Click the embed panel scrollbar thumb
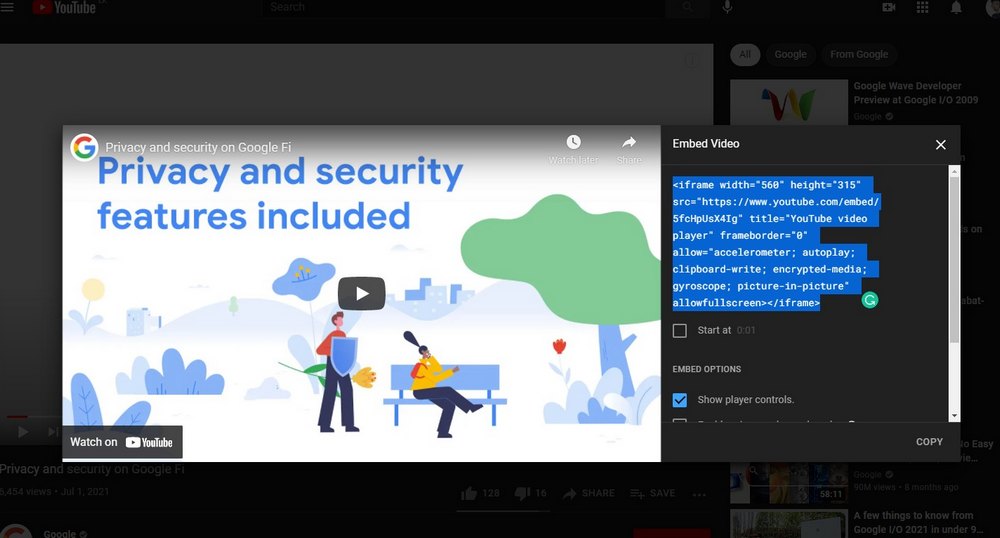The height and width of the screenshot is (538, 1000). (954, 260)
